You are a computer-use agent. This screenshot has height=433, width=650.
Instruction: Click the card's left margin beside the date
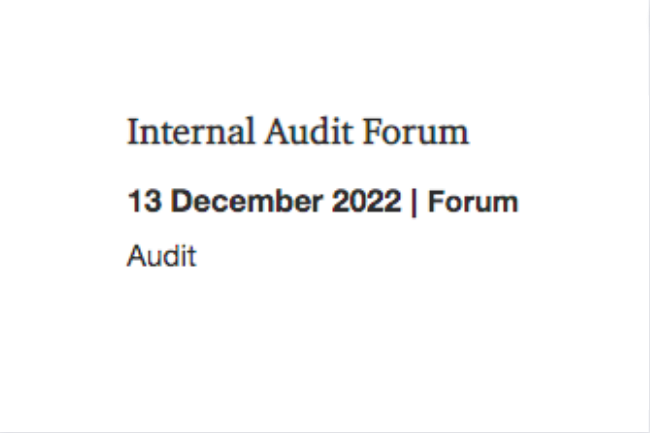tap(60, 202)
